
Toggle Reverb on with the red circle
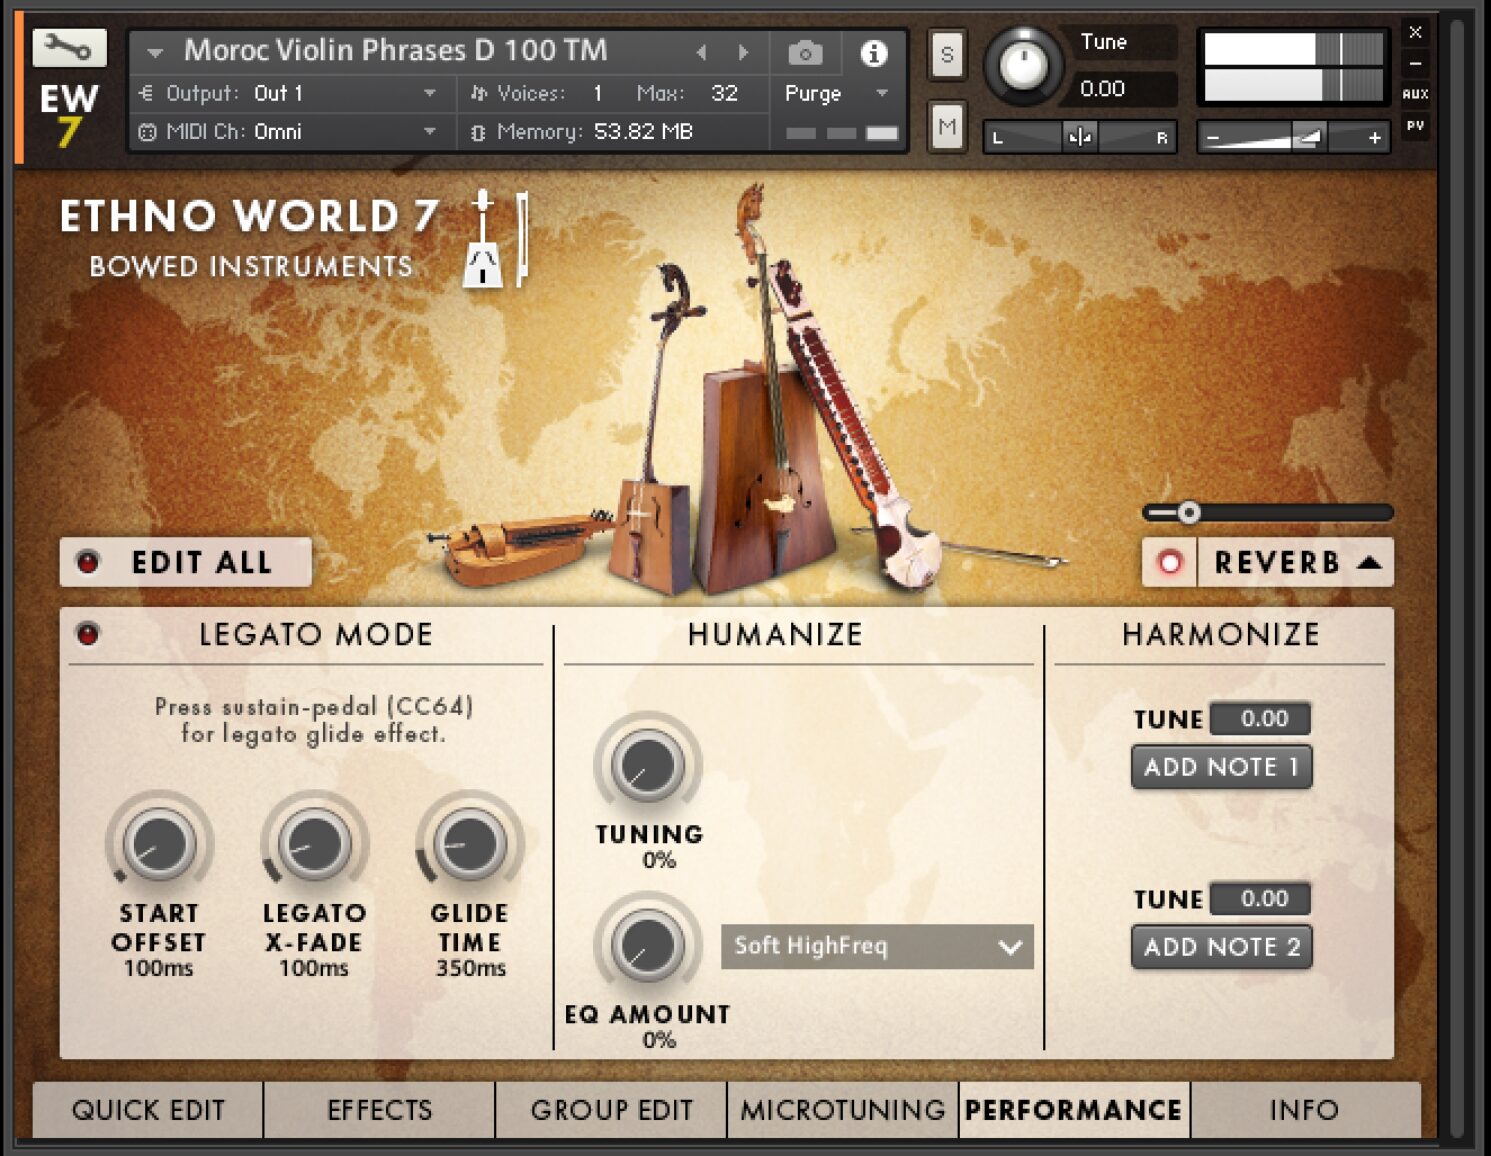tap(1169, 563)
